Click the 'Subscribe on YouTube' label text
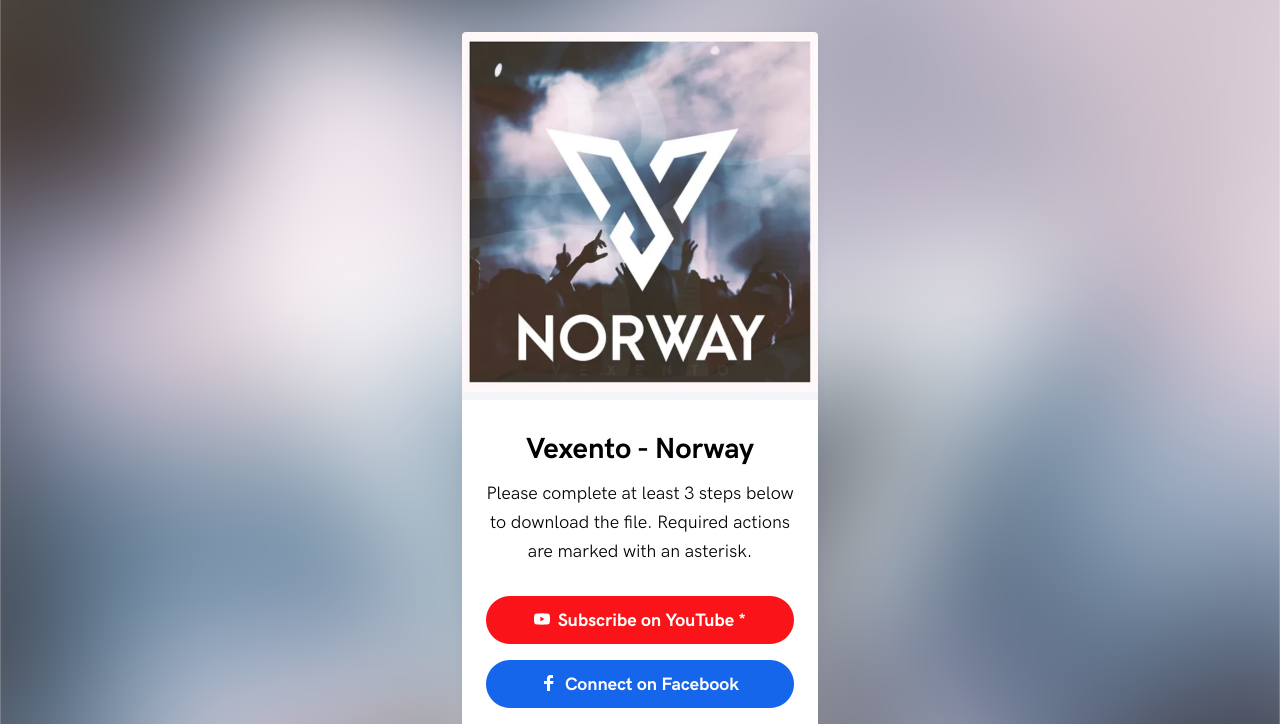The width and height of the screenshot is (1280, 724). pyautogui.click(x=646, y=620)
